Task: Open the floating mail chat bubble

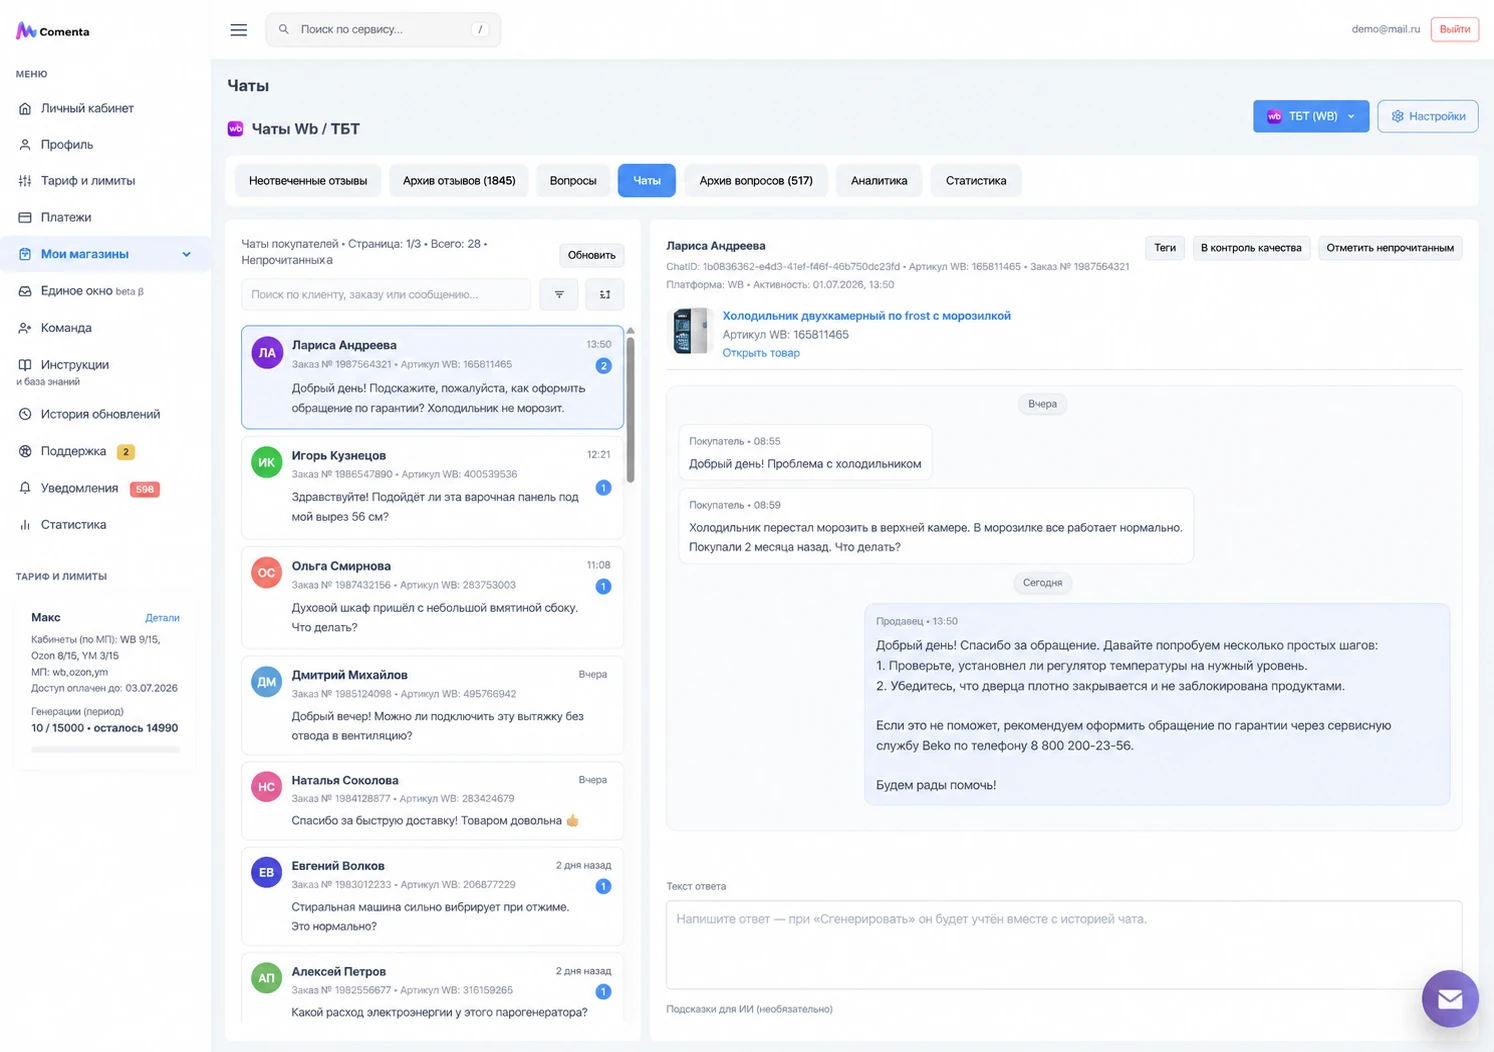Action: click(x=1450, y=998)
